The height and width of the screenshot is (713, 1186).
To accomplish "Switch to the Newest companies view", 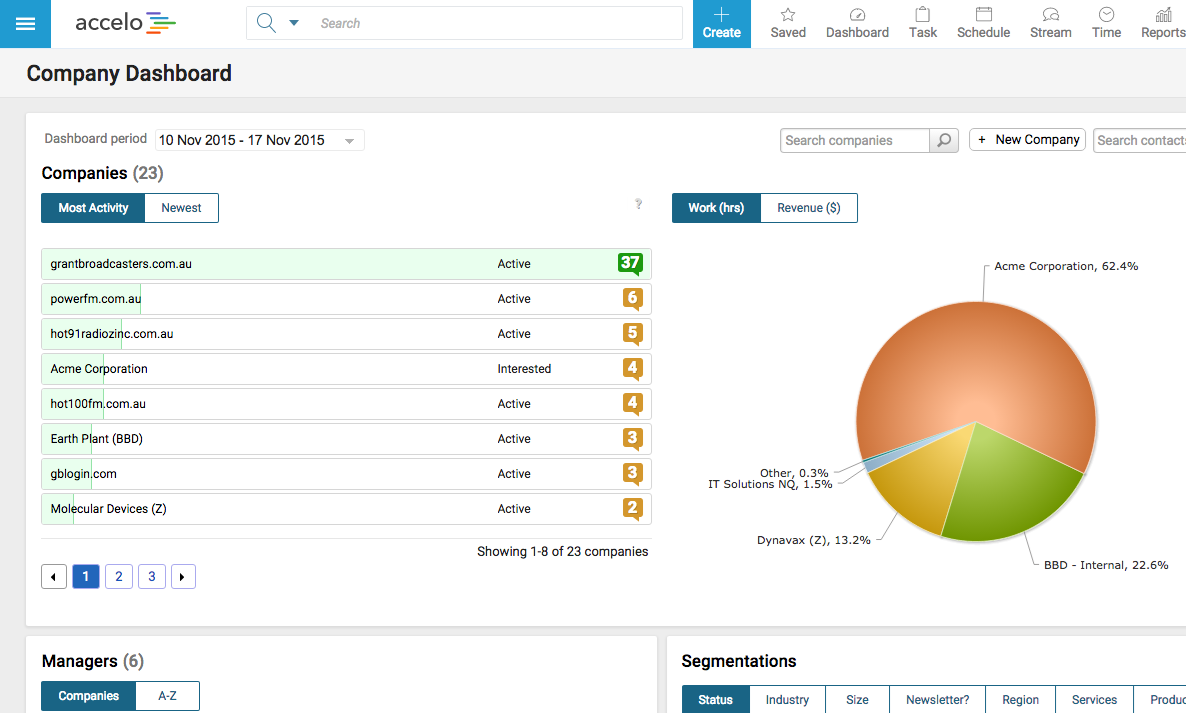I will [182, 208].
